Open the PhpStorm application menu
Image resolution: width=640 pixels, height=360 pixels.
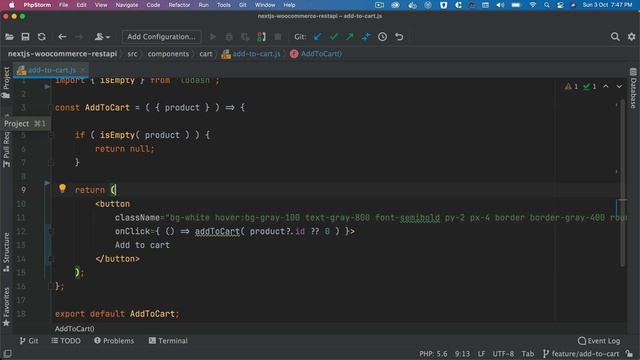point(37,5)
